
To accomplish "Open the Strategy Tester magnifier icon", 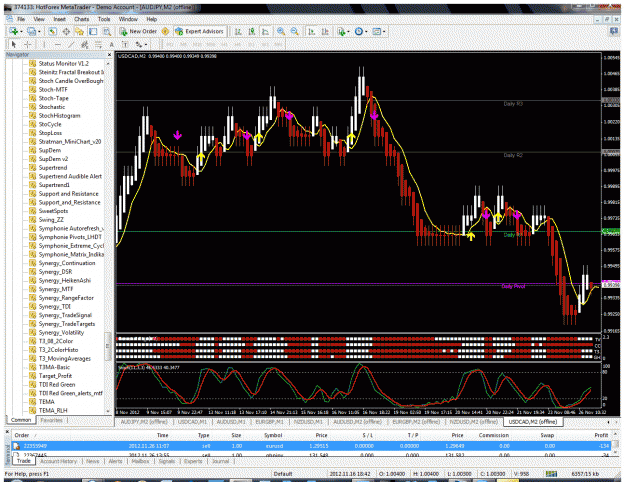I will (x=107, y=31).
